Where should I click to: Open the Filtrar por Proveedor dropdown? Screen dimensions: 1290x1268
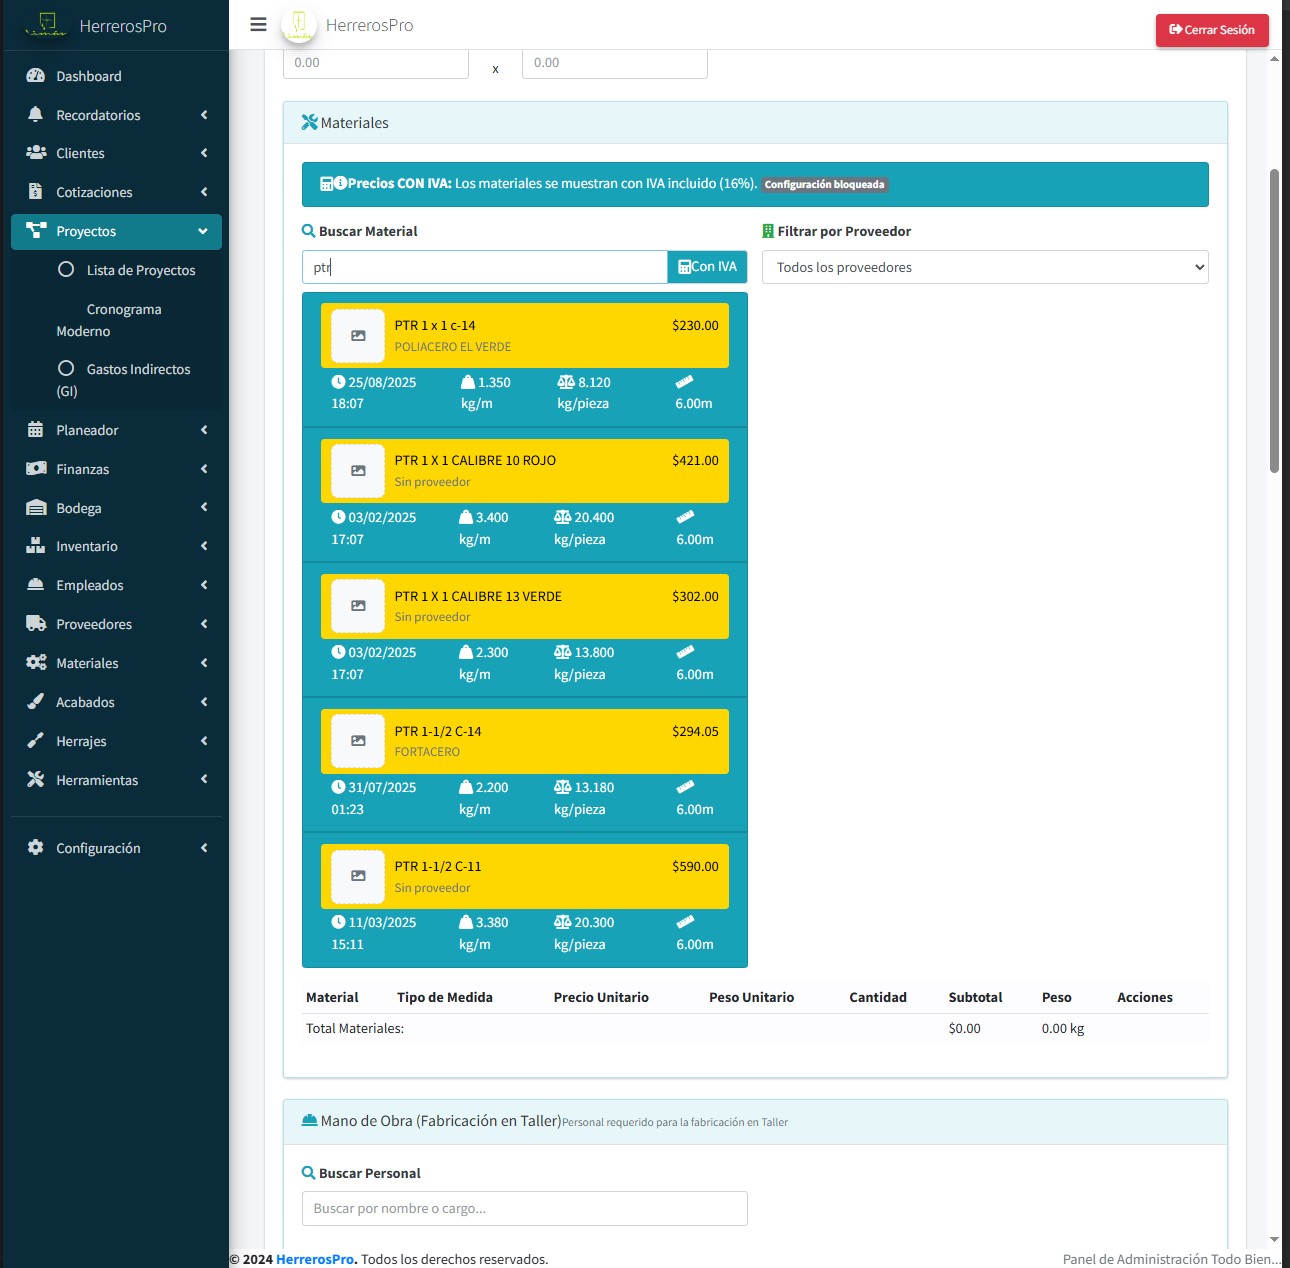pos(984,267)
